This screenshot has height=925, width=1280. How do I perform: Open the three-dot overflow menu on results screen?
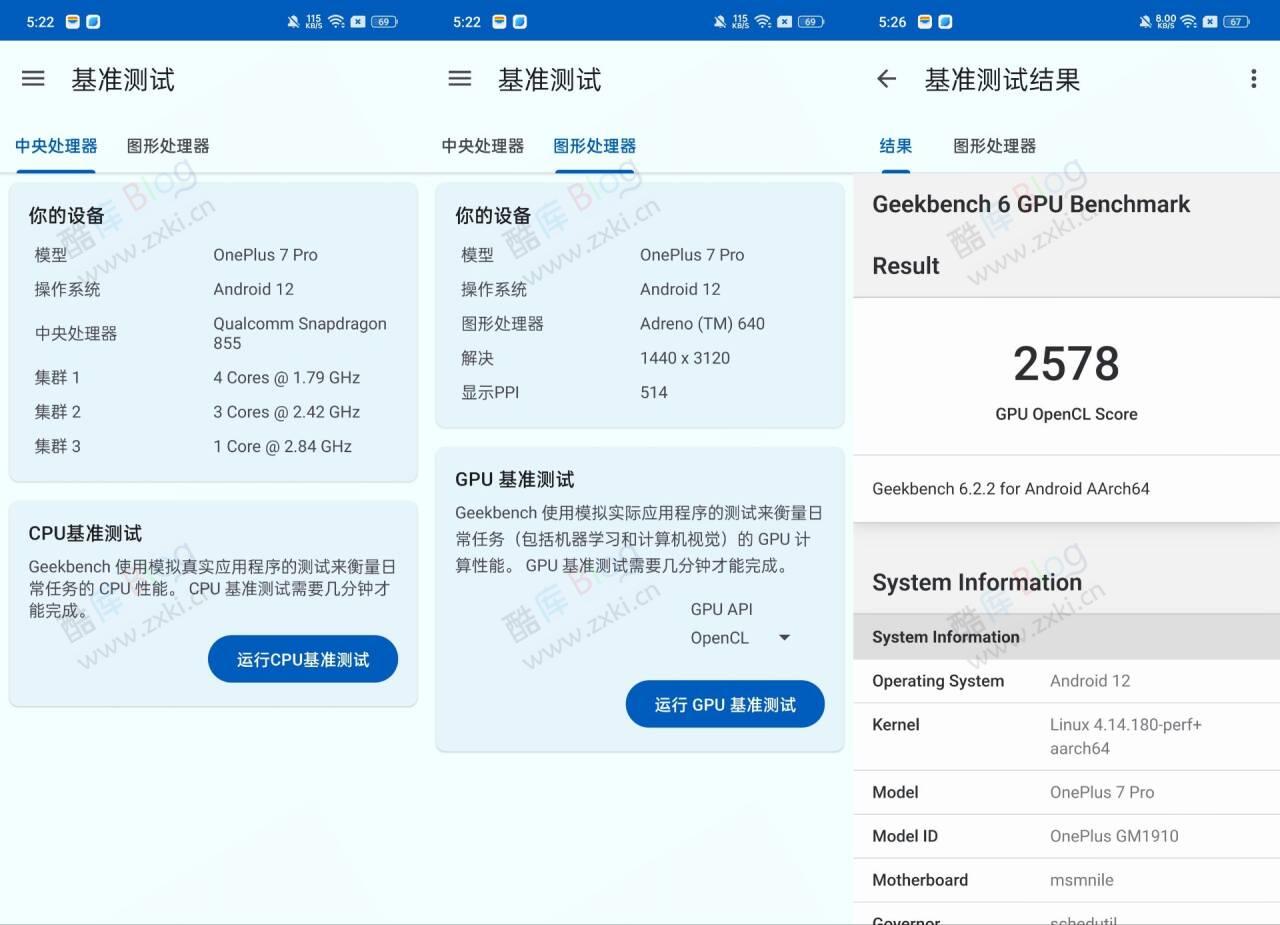[1252, 78]
